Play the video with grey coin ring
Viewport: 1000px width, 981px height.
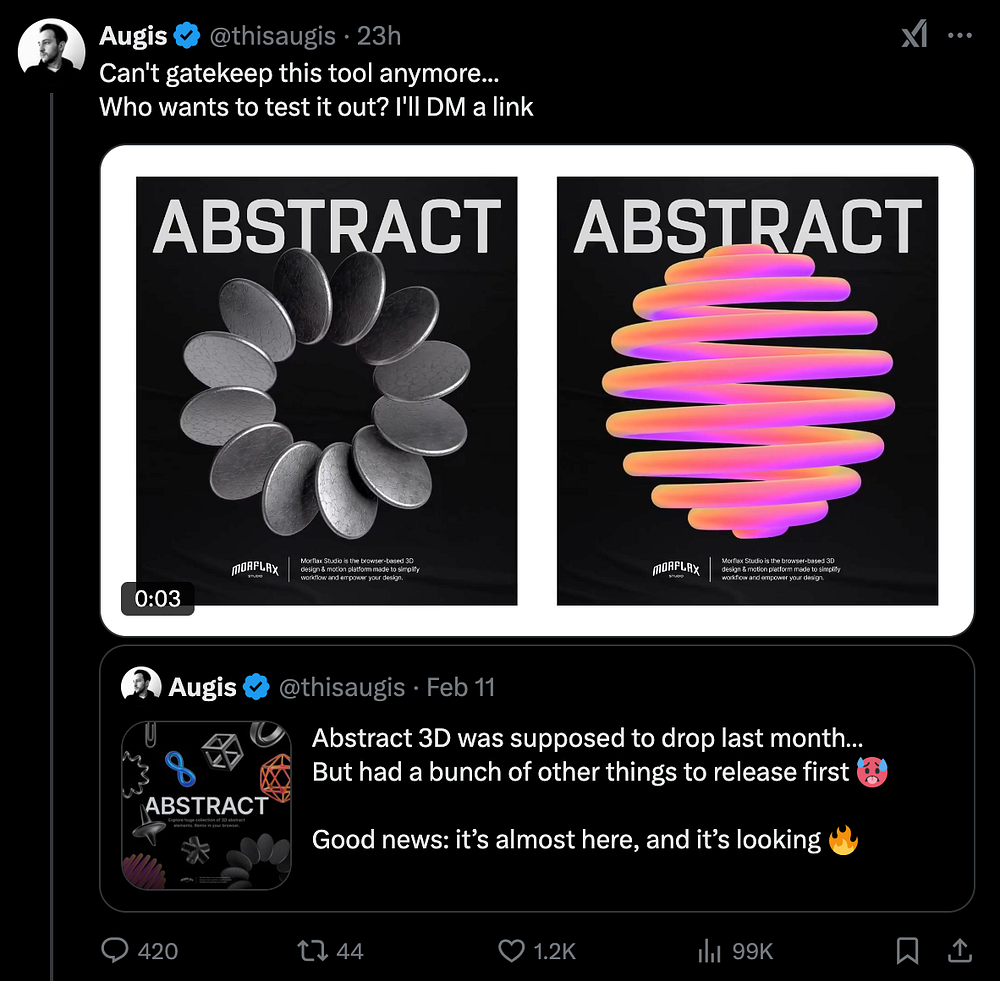click(x=326, y=391)
